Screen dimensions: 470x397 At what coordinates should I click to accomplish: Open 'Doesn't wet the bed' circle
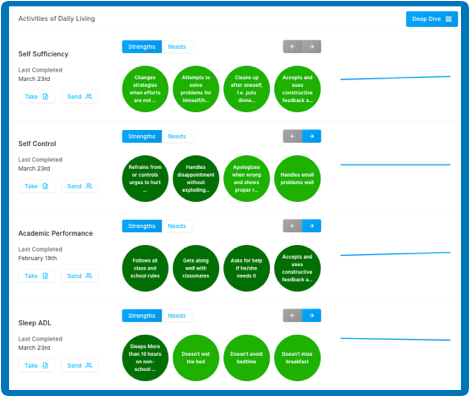point(196,358)
